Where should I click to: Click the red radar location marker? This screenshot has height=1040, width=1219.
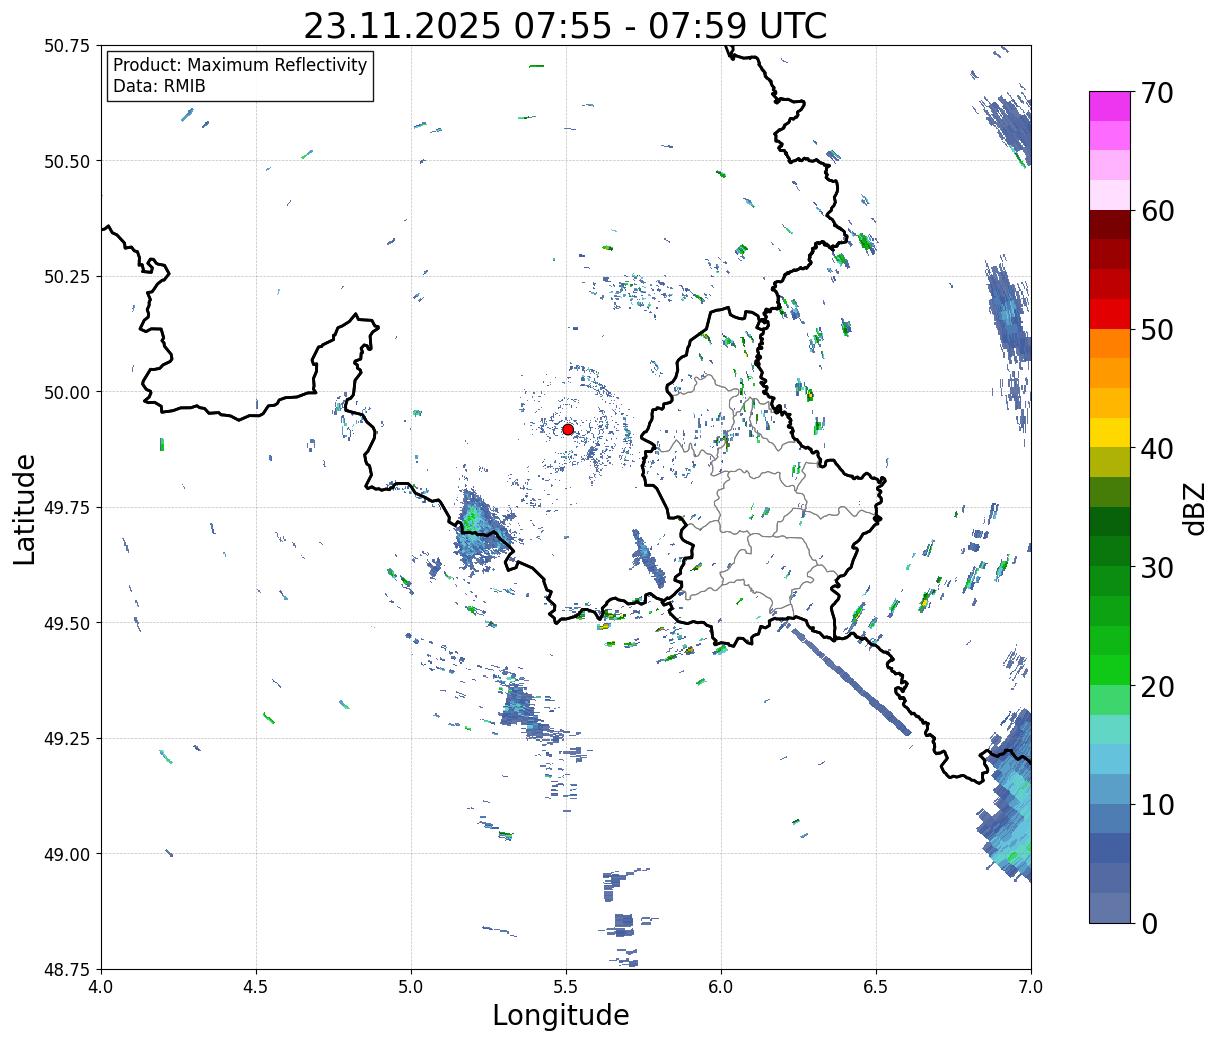pos(568,429)
